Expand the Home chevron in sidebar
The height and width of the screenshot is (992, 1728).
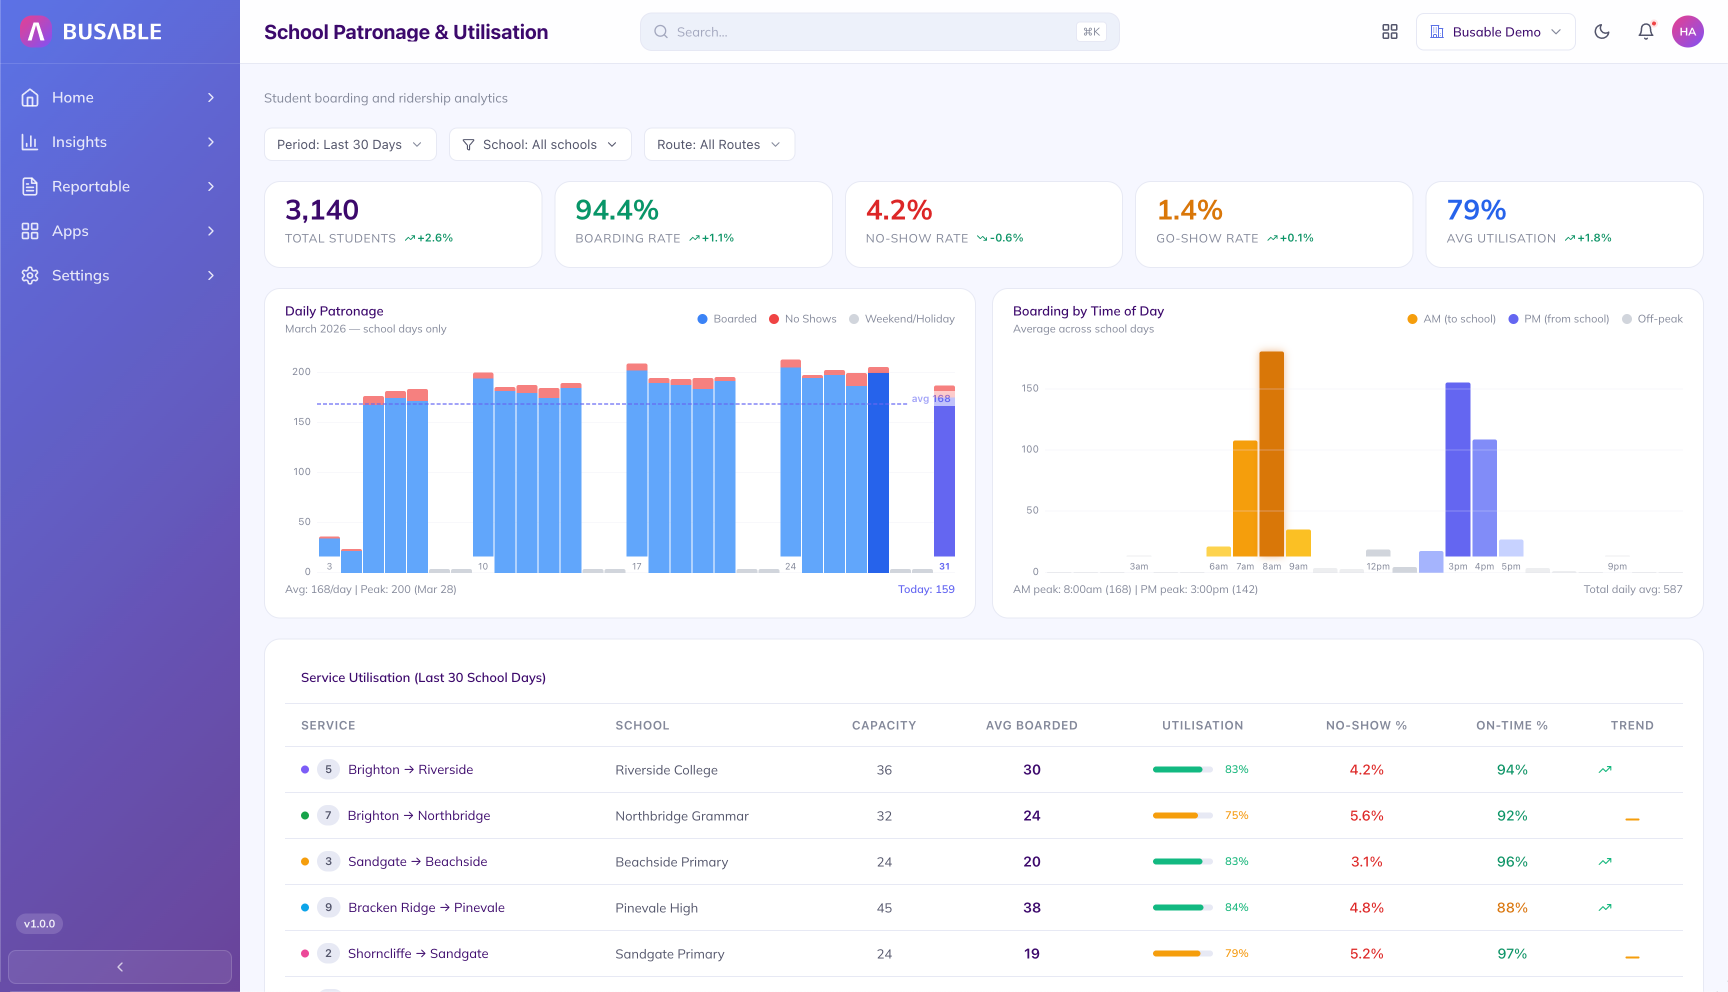click(211, 98)
